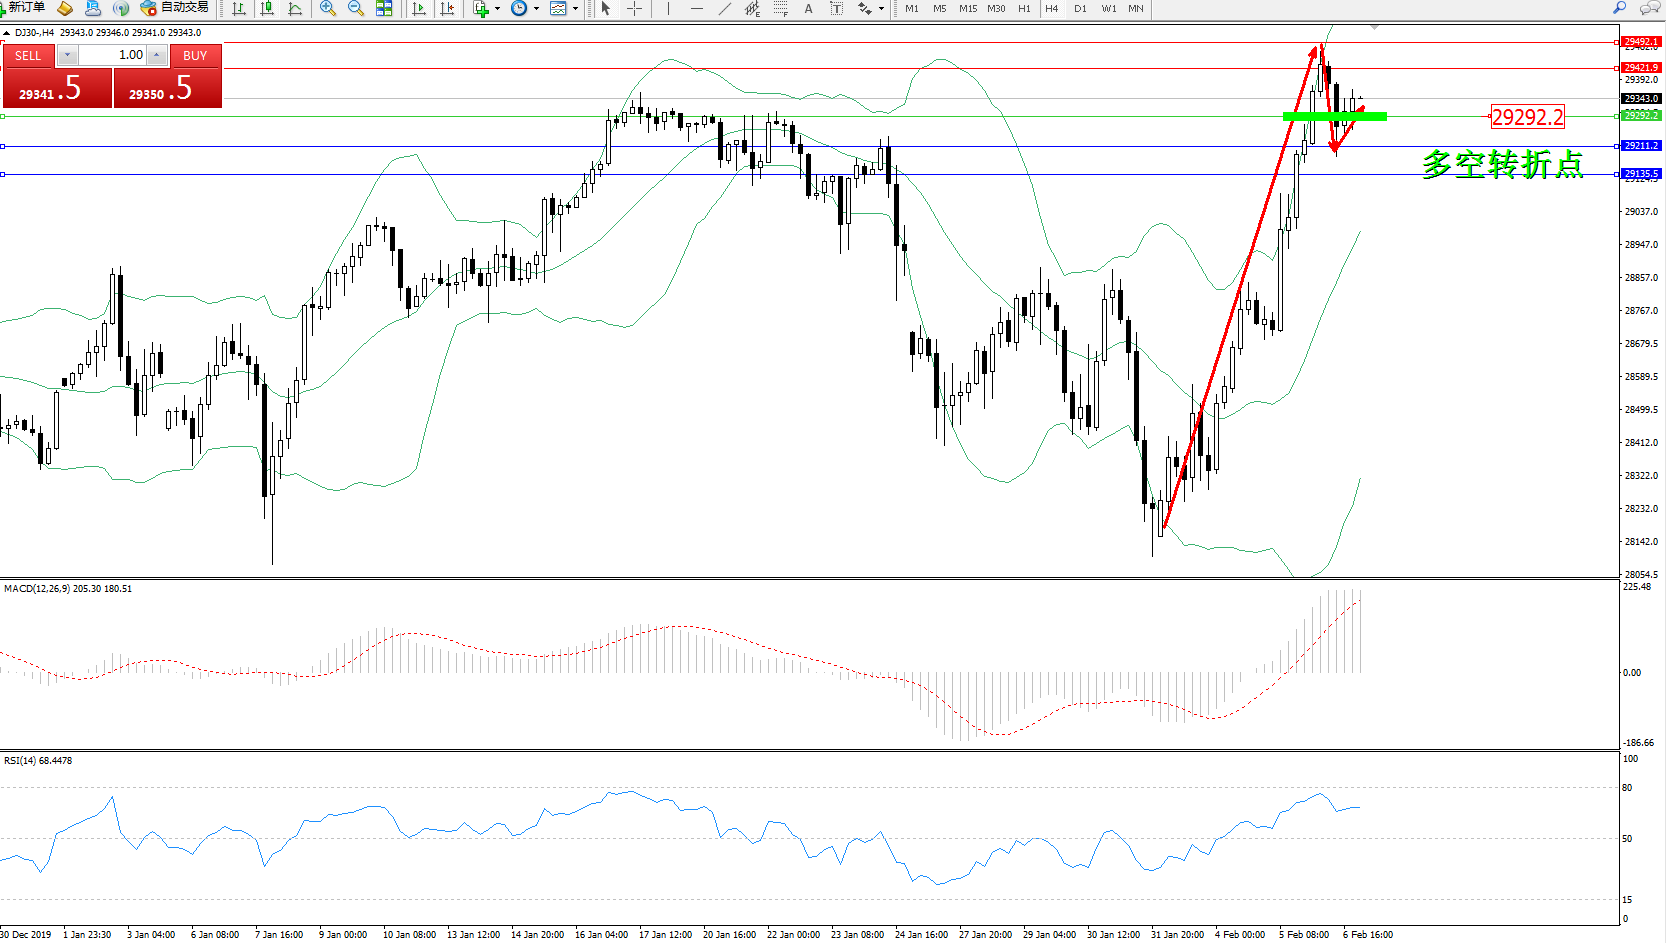Toggle the 自动交易 auto trading button
This screenshot has height=943, width=1666.
tap(175, 8)
